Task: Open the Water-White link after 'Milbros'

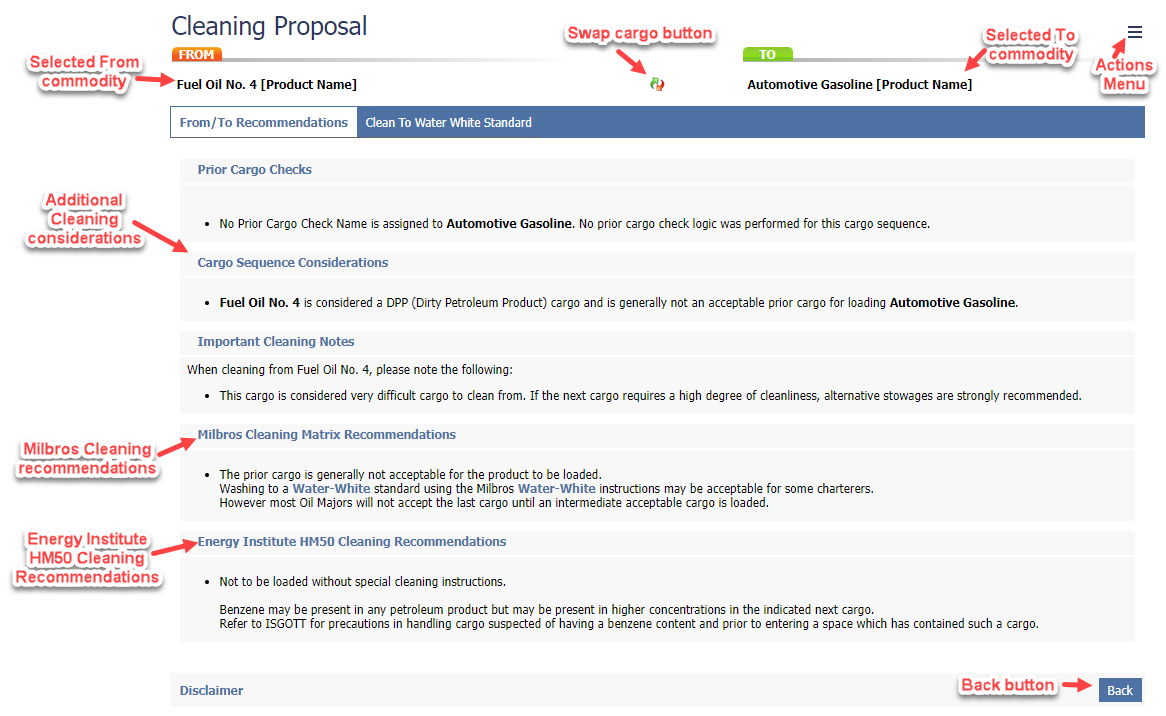Action: tap(556, 489)
